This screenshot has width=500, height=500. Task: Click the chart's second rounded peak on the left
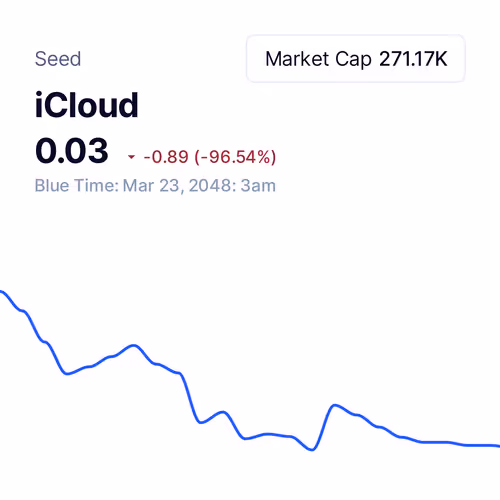[134, 346]
